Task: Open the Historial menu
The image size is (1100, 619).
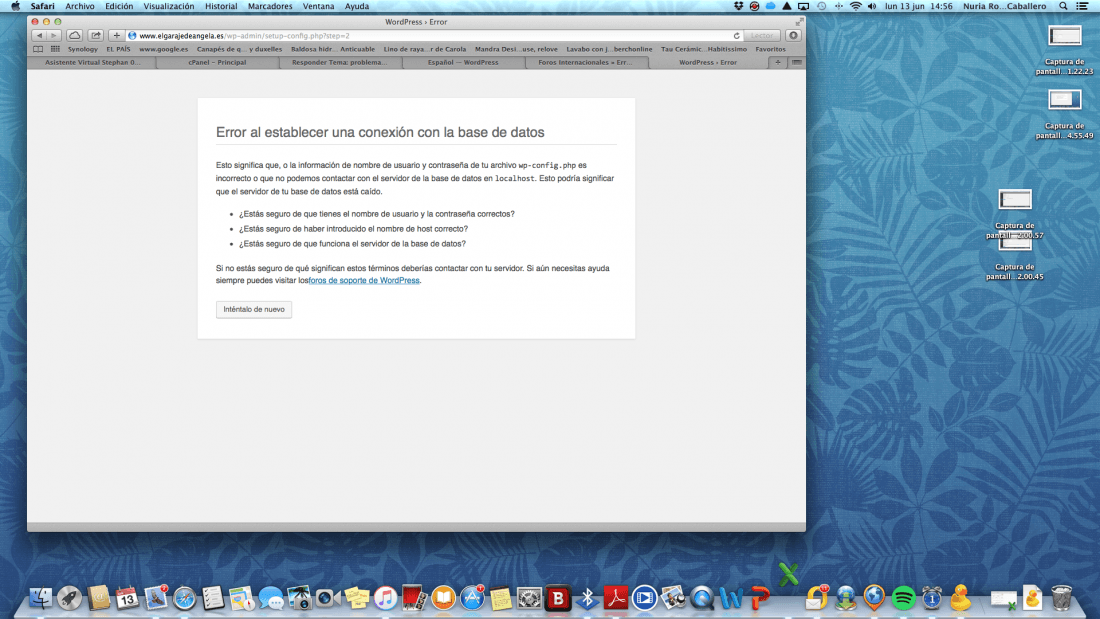Action: click(221, 6)
